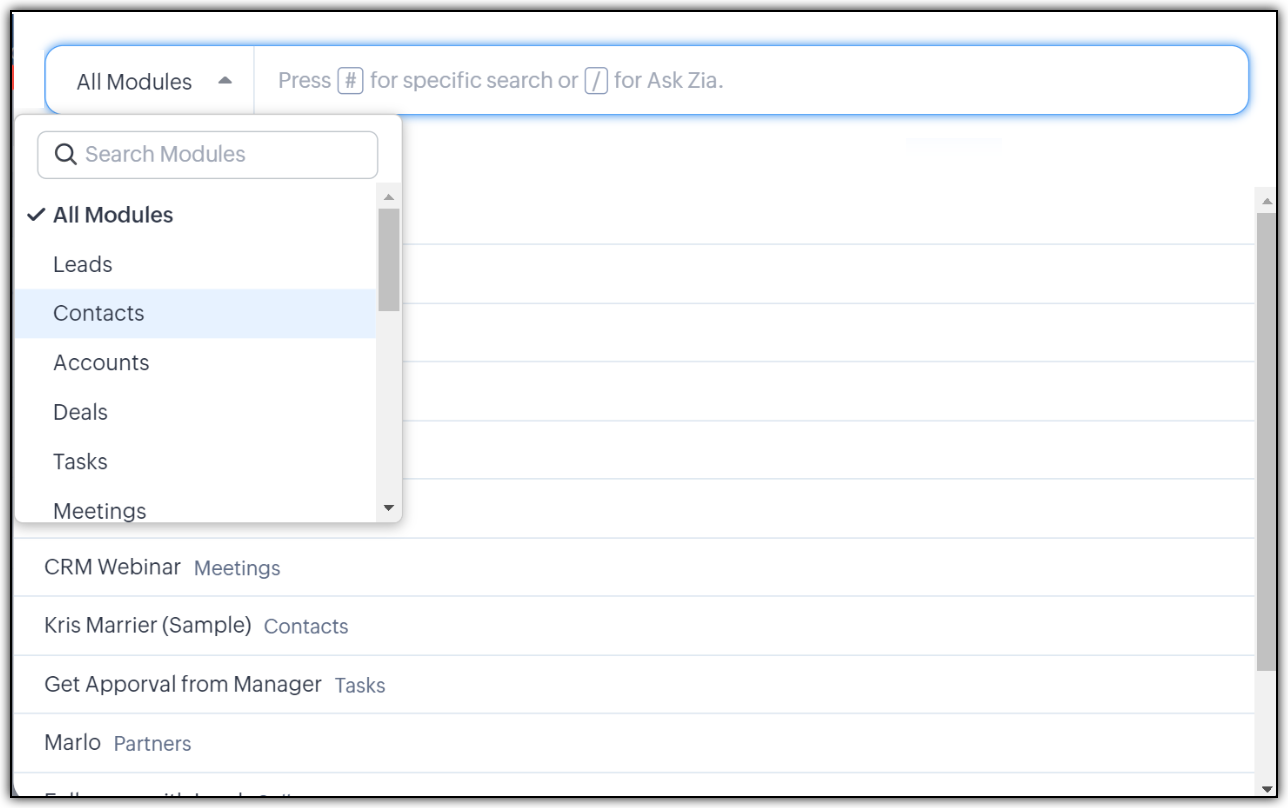
Task: Click the results pane scroll-down arrow
Action: click(1268, 787)
